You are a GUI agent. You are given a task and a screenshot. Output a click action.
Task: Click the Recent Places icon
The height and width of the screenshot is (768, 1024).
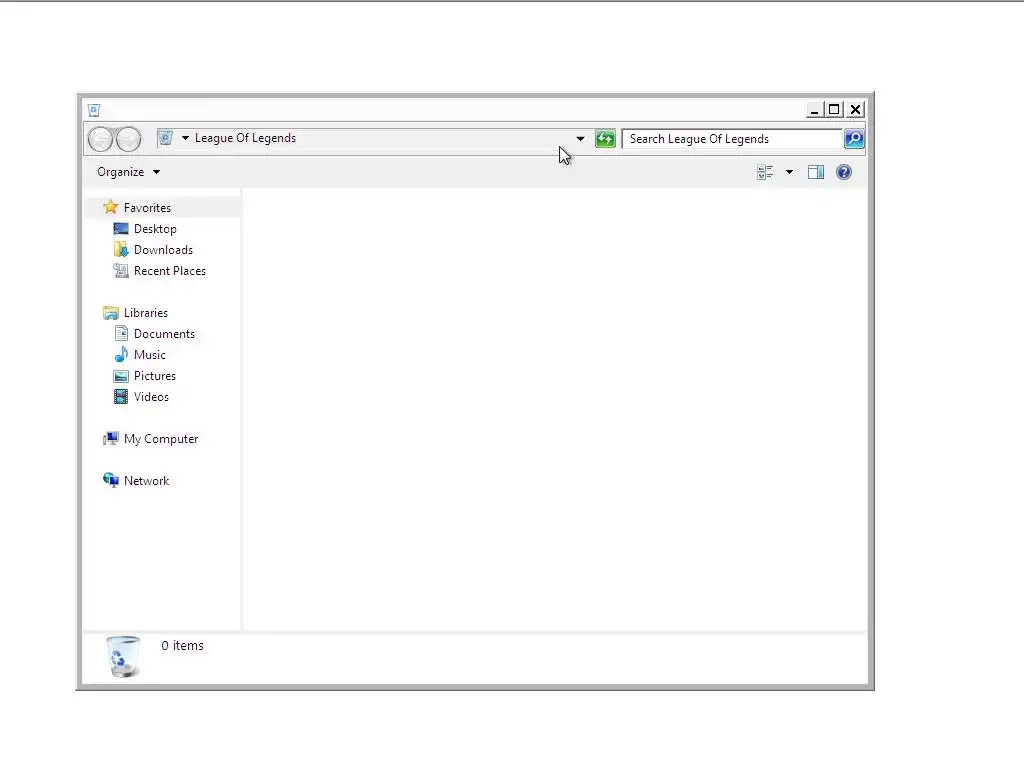click(121, 270)
